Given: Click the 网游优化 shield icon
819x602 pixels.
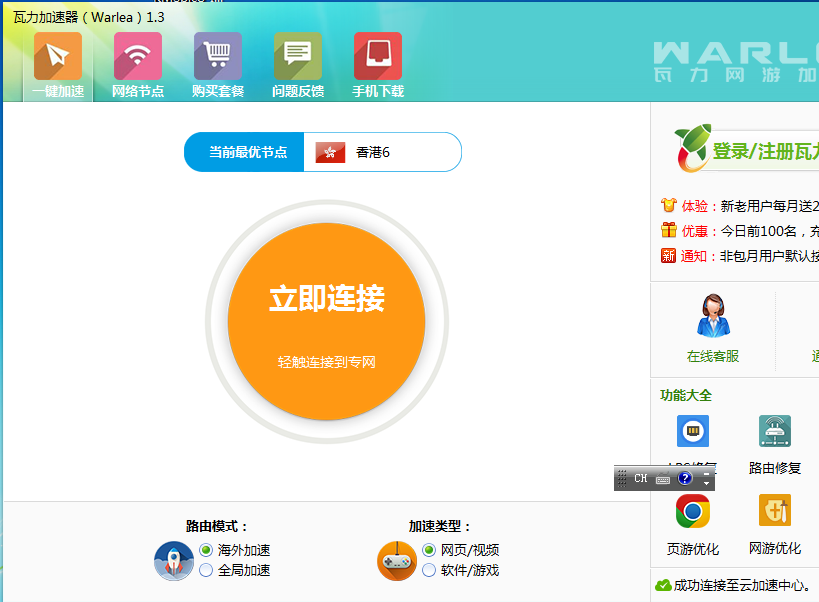Looking at the screenshot, I should (775, 511).
